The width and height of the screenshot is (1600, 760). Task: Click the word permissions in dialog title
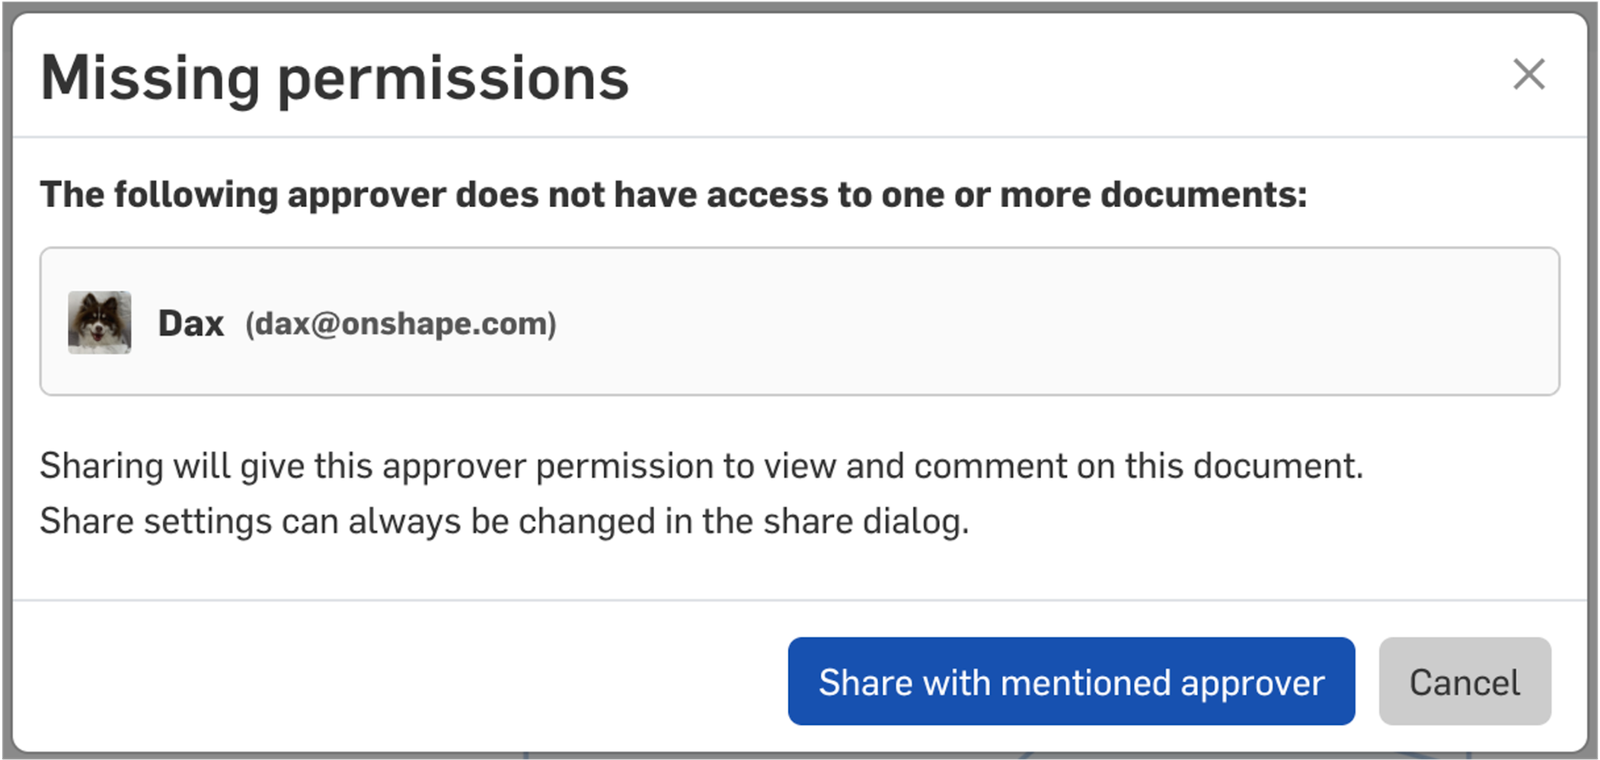click(x=452, y=80)
